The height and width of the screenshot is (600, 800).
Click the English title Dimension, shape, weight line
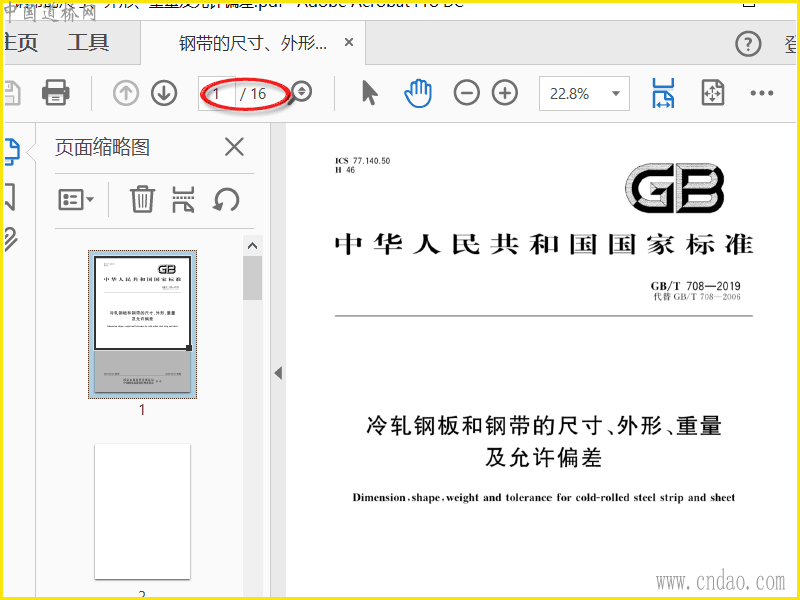(544, 497)
